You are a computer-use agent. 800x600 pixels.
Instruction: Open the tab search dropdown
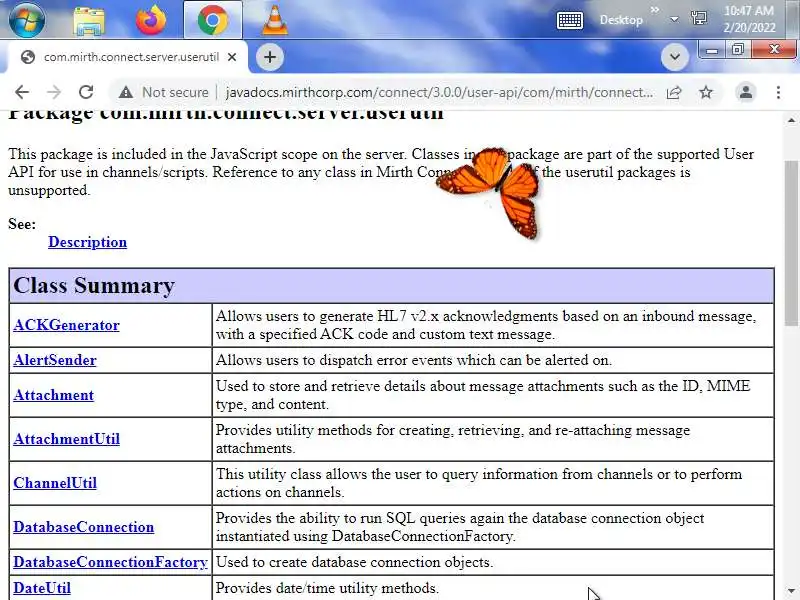tap(674, 57)
